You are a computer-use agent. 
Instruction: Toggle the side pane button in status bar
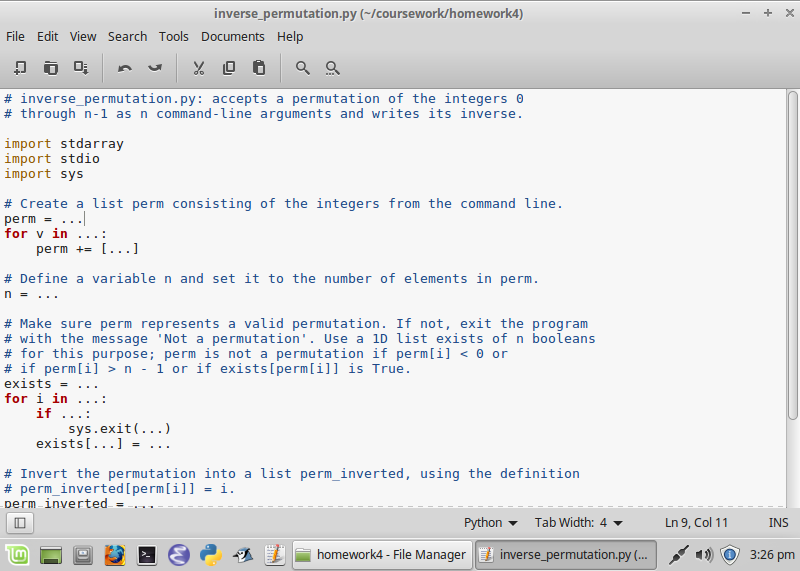tap(20, 523)
